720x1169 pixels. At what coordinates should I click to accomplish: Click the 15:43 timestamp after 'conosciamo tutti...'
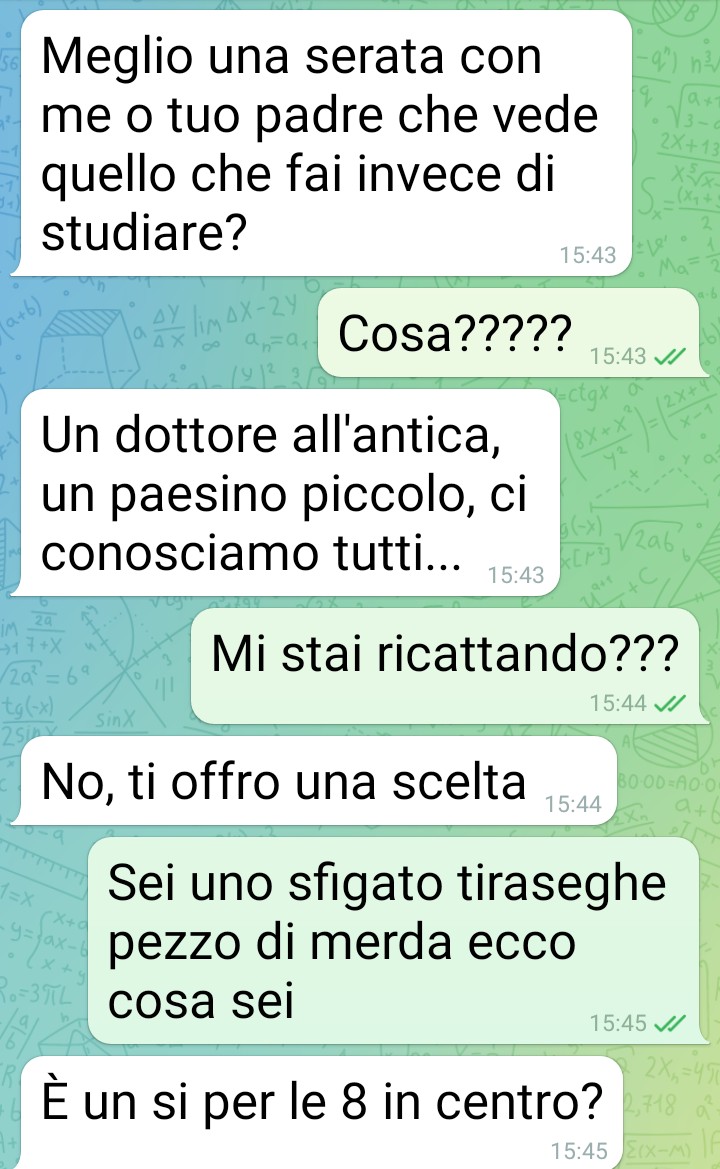pos(516,576)
